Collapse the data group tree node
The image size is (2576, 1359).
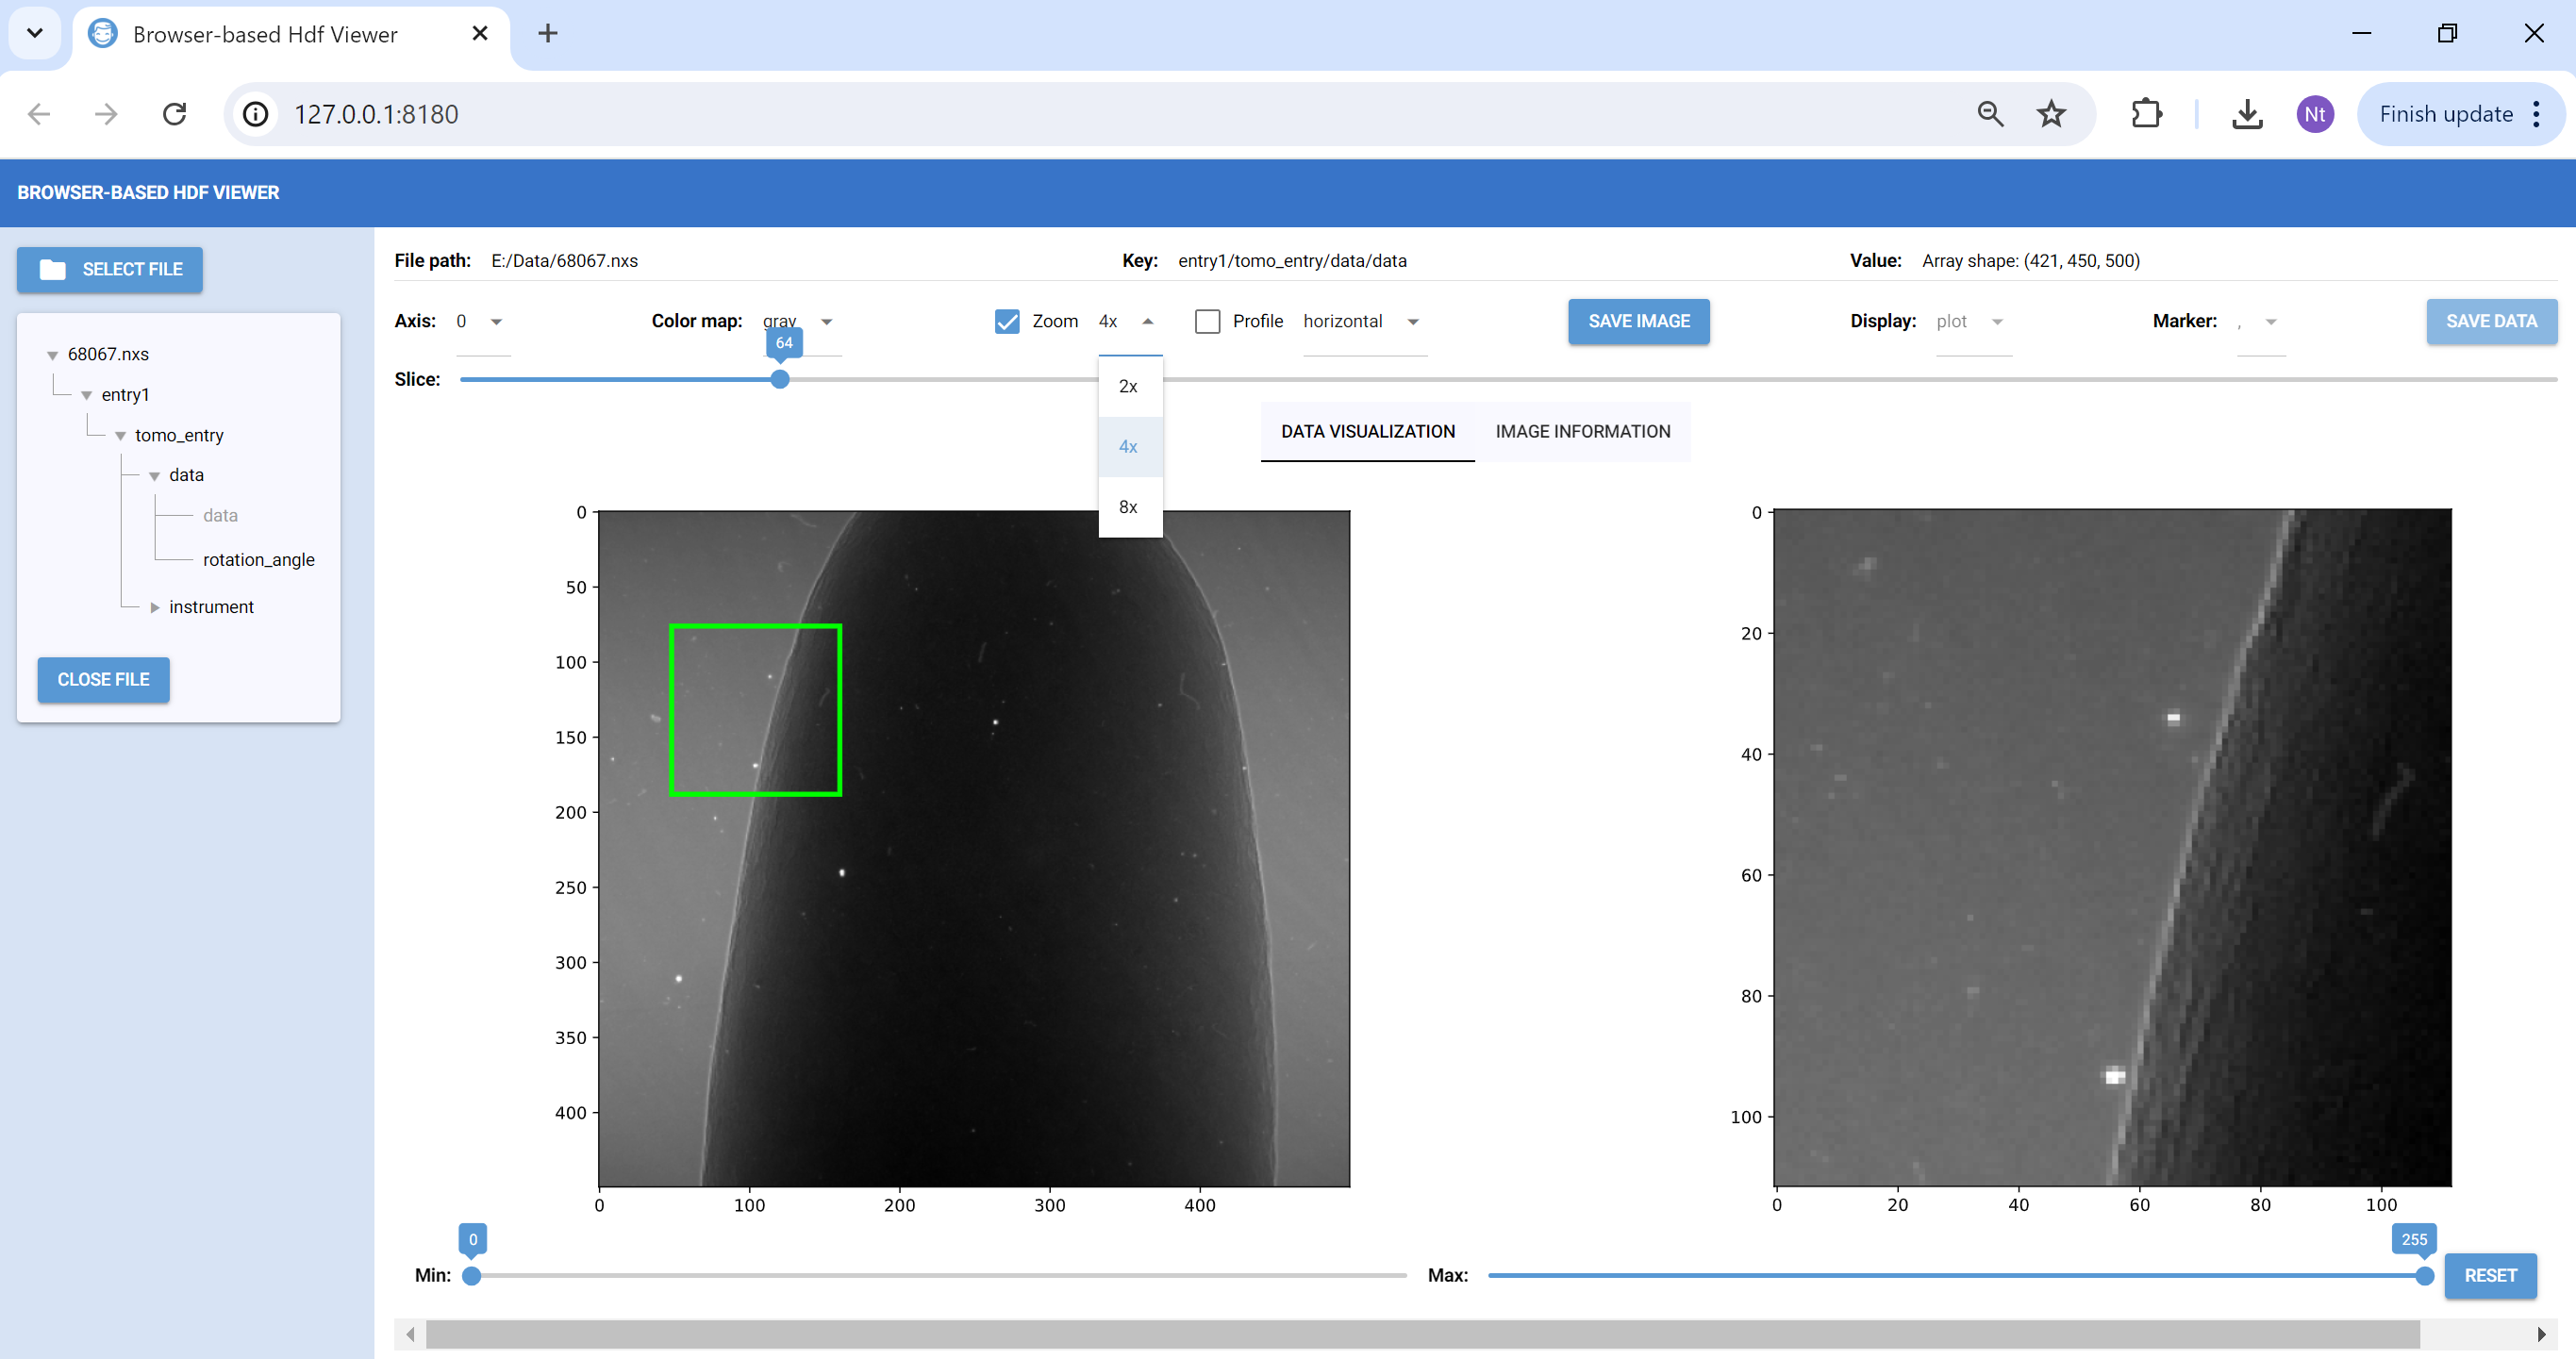pyautogui.click(x=154, y=476)
